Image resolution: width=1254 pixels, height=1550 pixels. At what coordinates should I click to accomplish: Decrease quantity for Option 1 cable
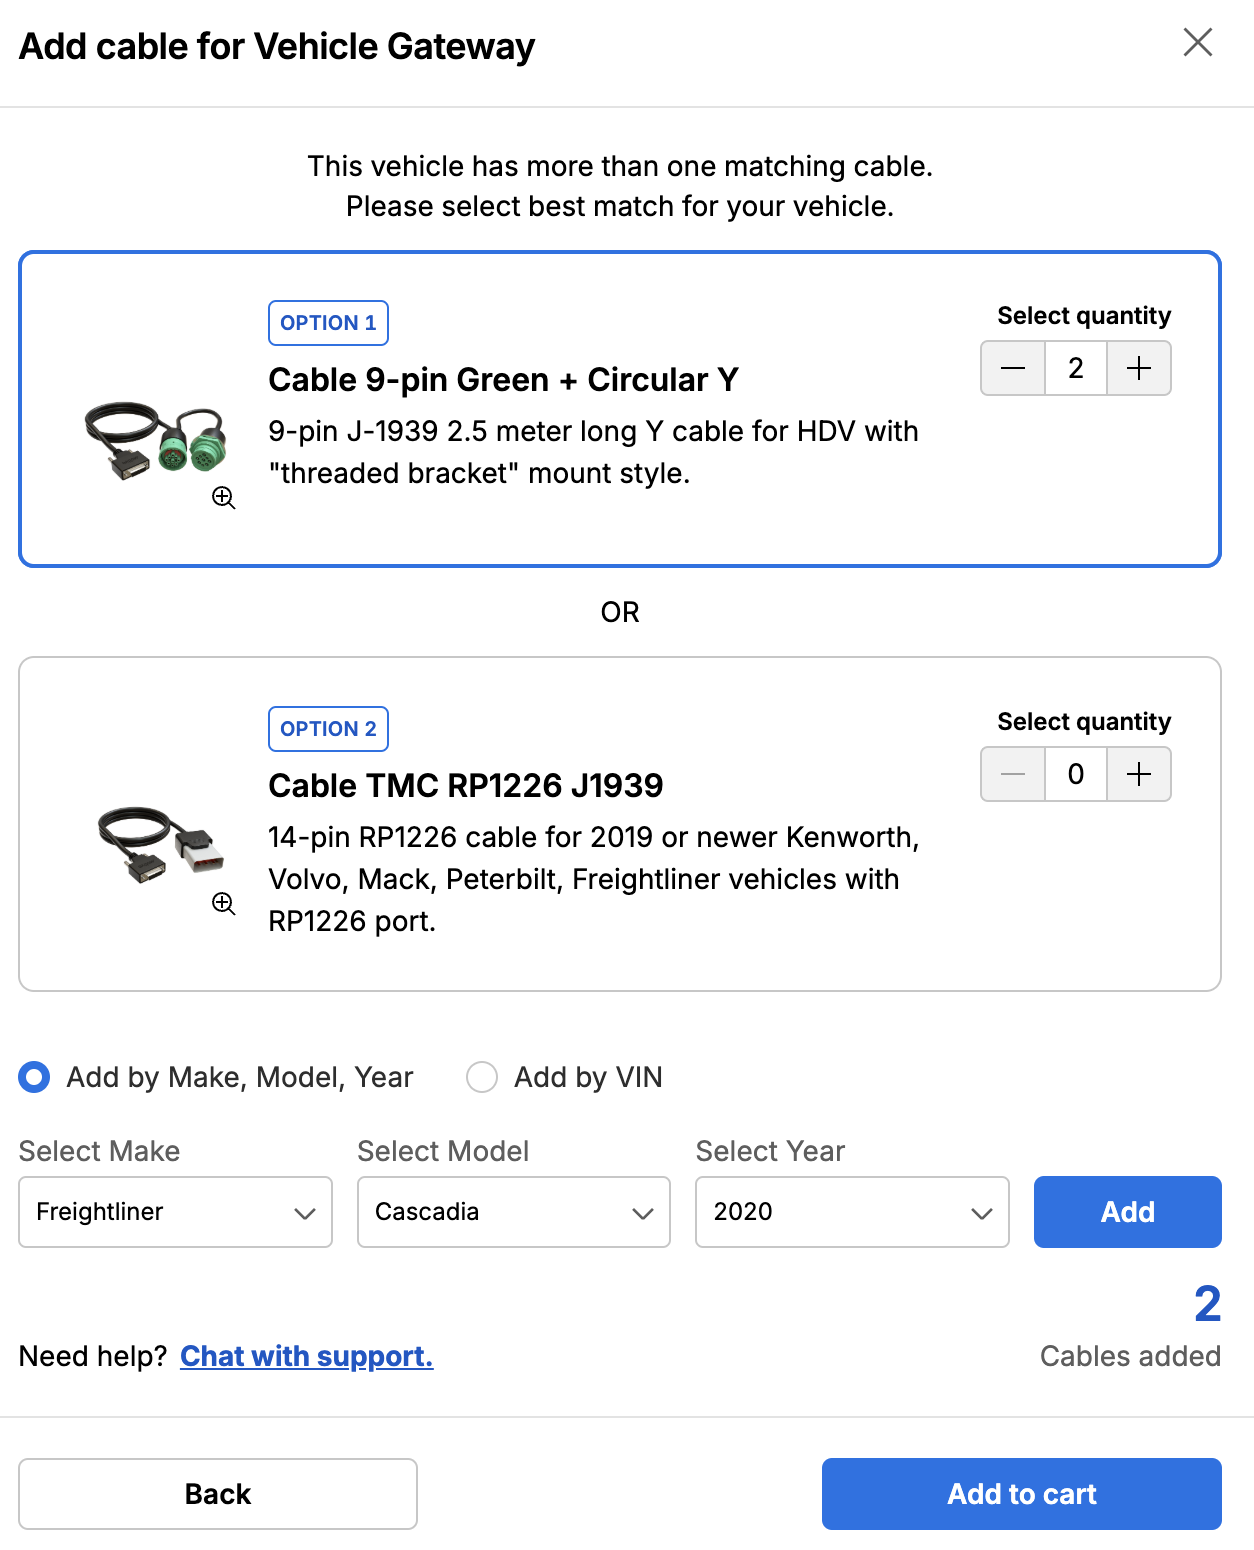1013,369
